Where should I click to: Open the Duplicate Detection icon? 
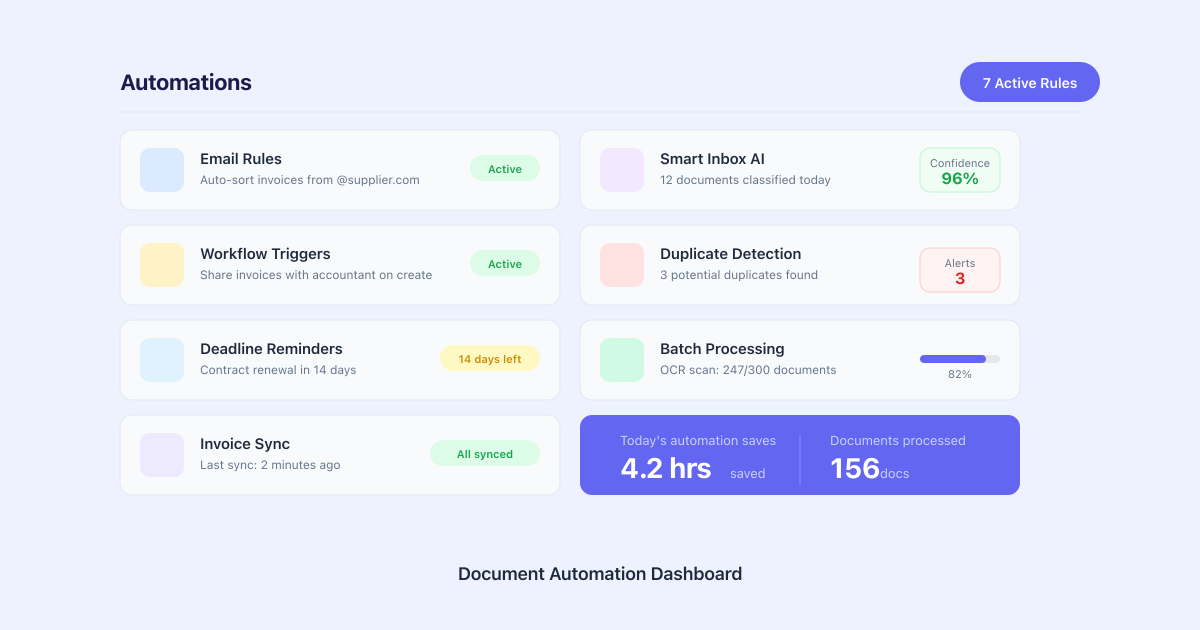(x=621, y=265)
